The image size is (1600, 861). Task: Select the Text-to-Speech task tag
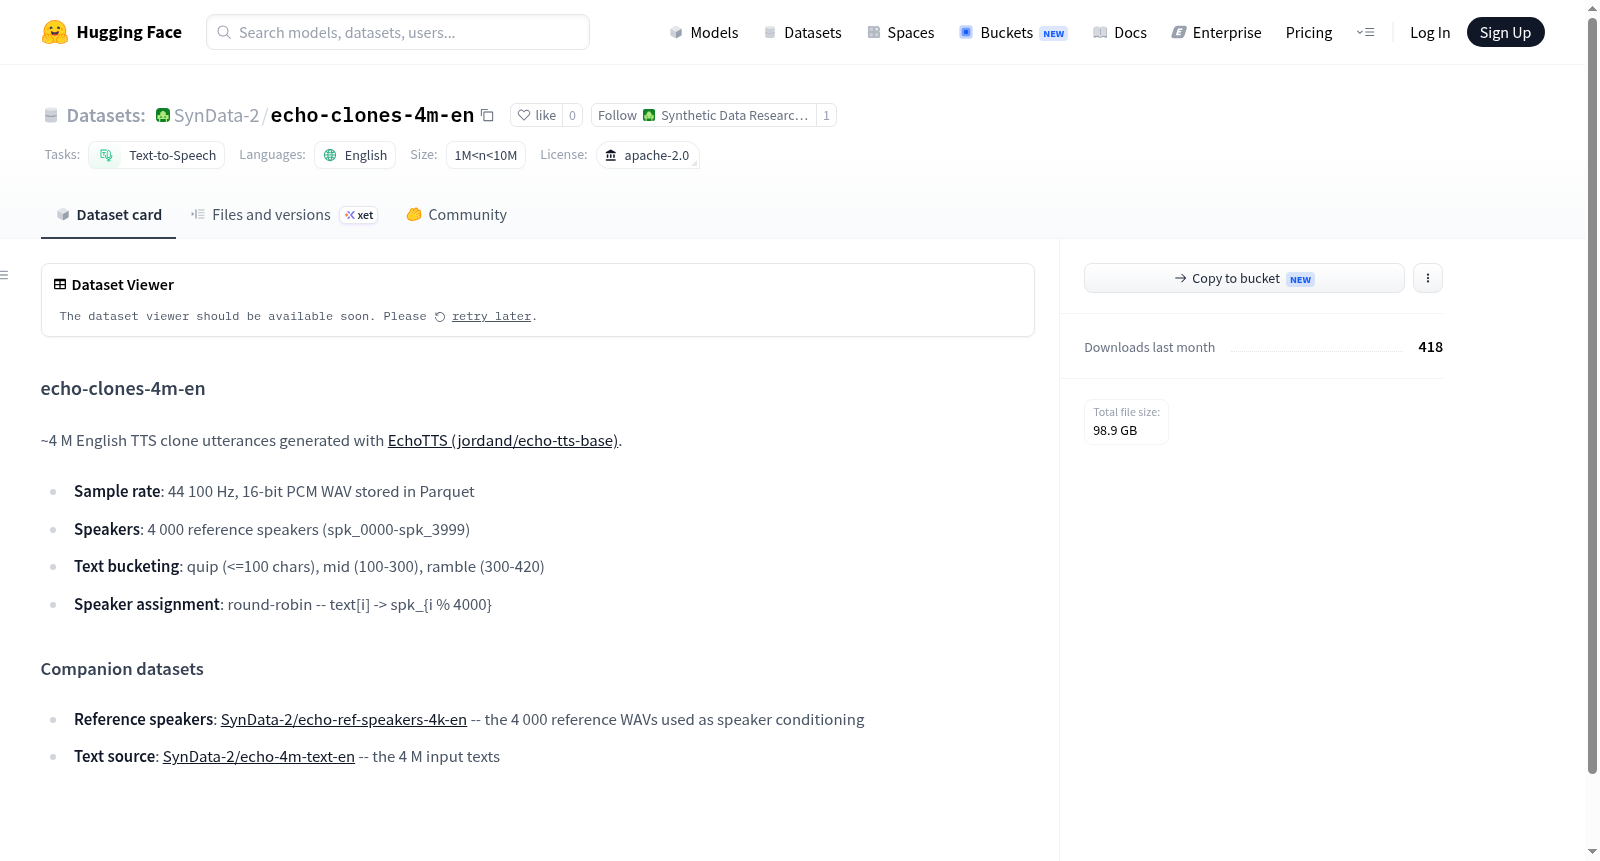157,155
